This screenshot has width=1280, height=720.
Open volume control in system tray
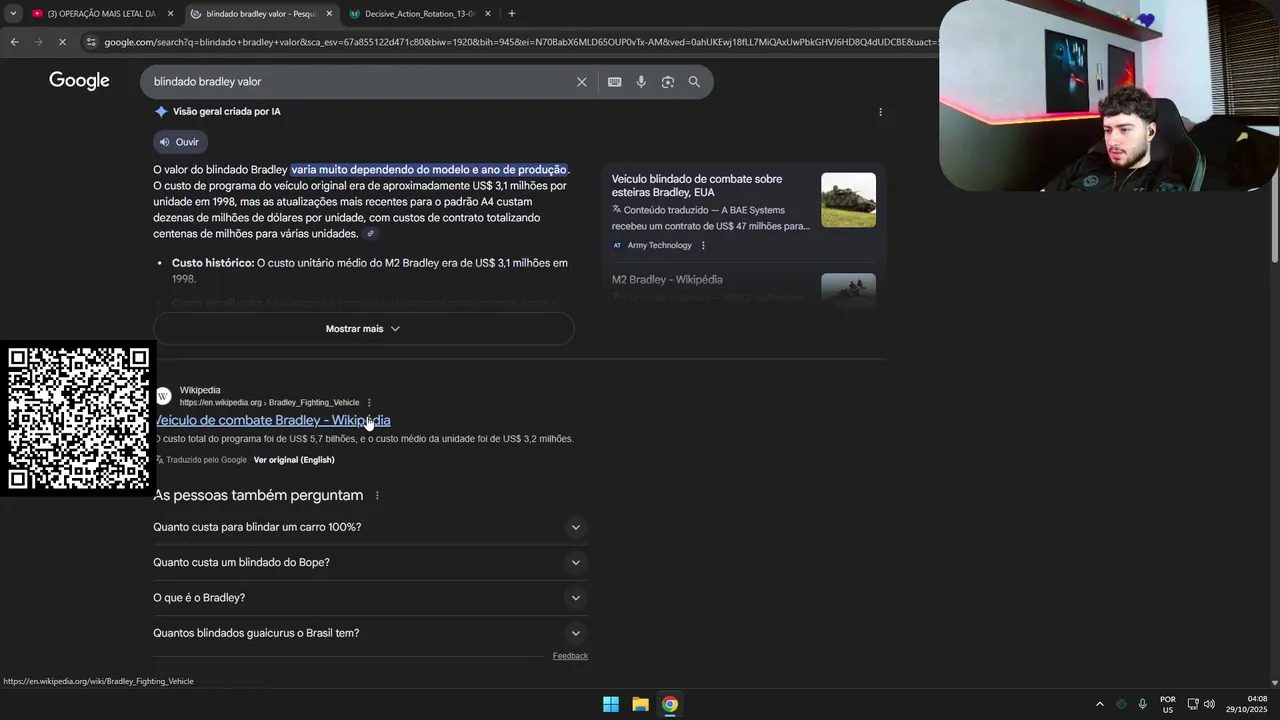coord(1209,704)
